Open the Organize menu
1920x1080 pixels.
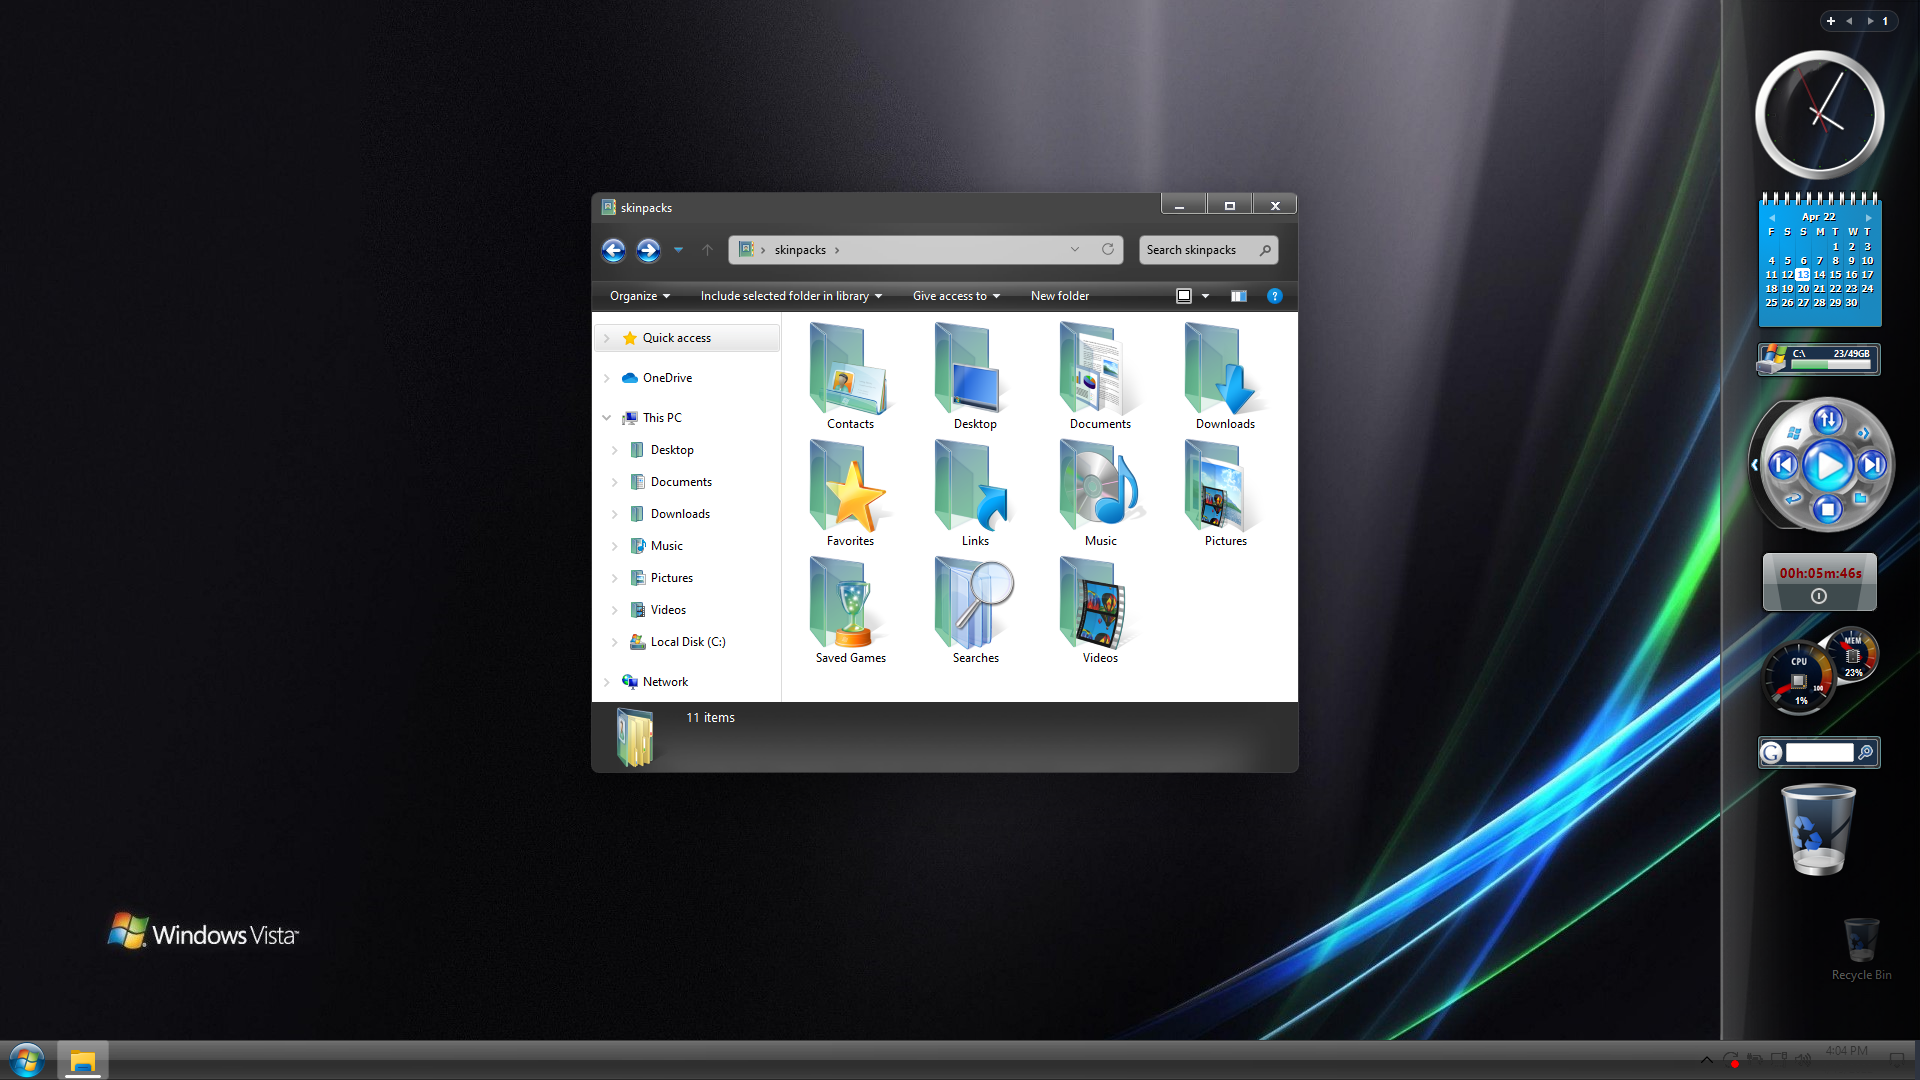(x=640, y=296)
